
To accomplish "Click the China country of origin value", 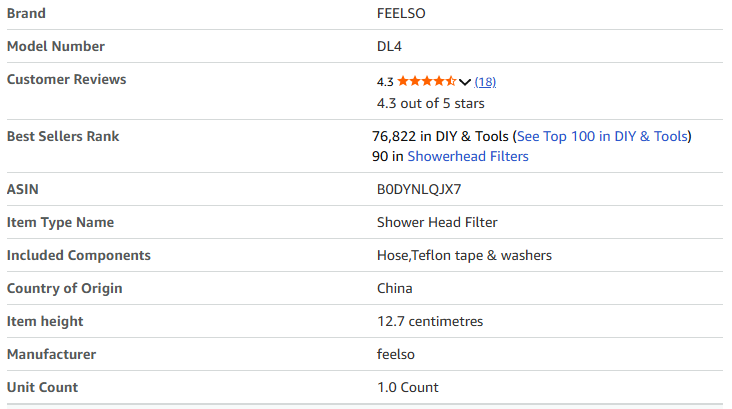I will (x=394, y=288).
